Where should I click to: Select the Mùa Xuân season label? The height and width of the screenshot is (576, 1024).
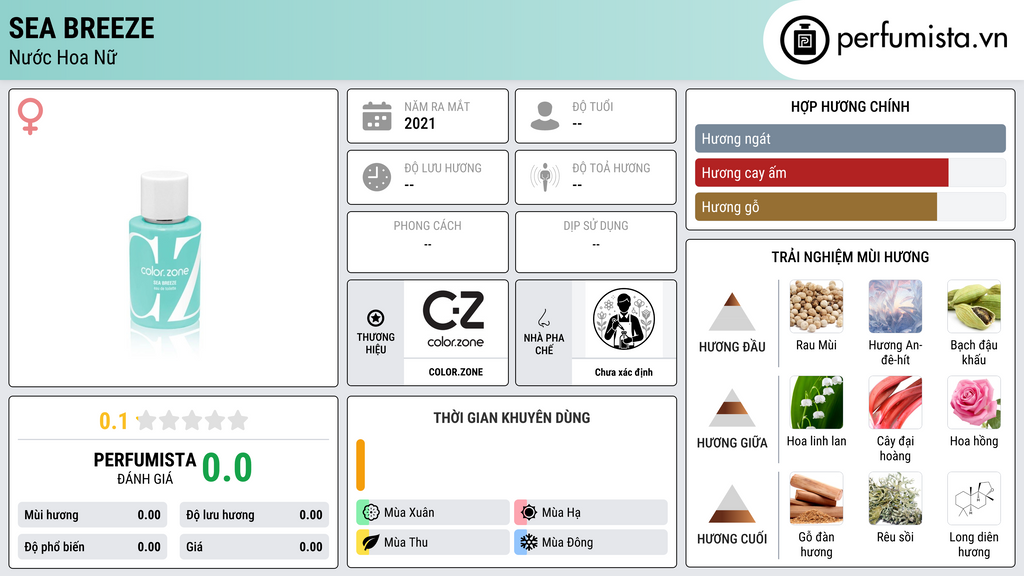pos(409,513)
